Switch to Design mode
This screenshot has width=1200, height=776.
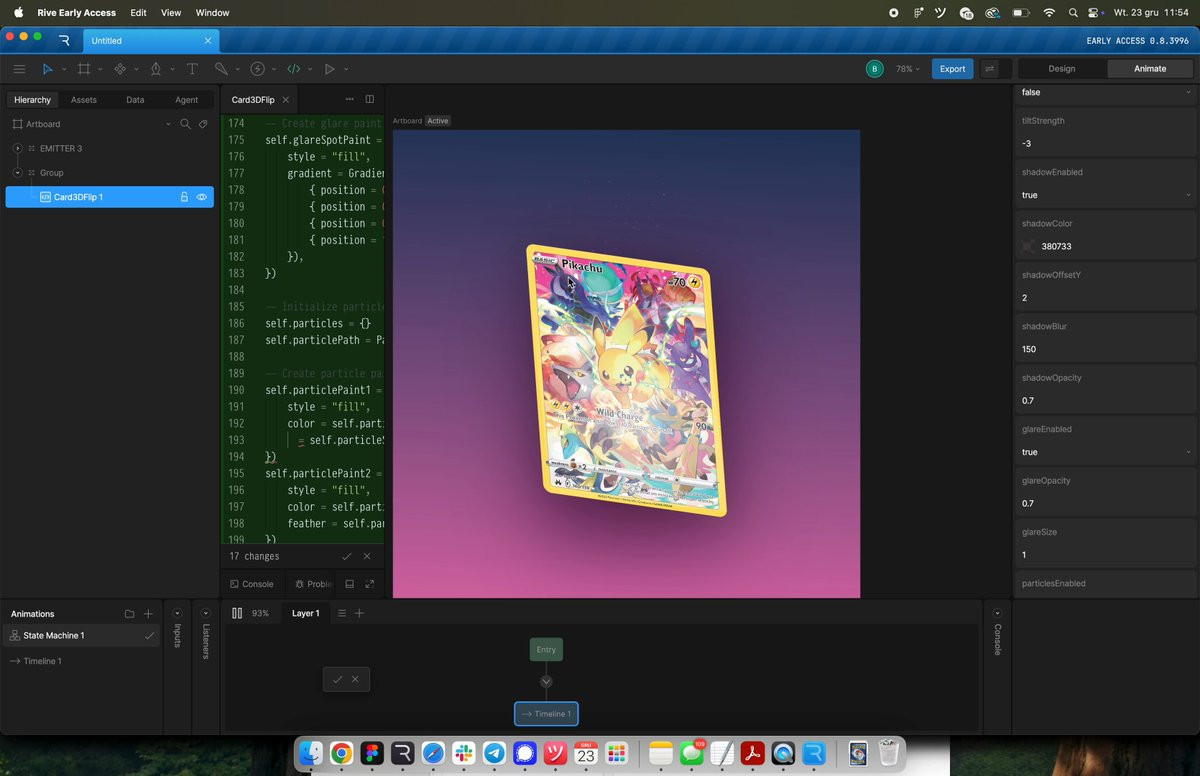(1061, 69)
